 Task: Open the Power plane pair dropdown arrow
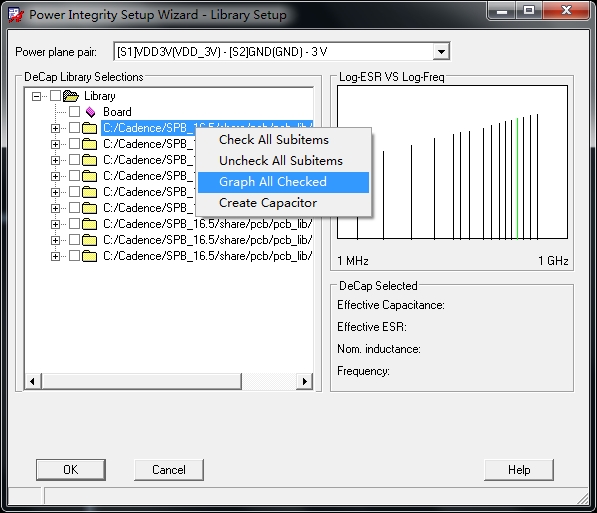pos(441,51)
